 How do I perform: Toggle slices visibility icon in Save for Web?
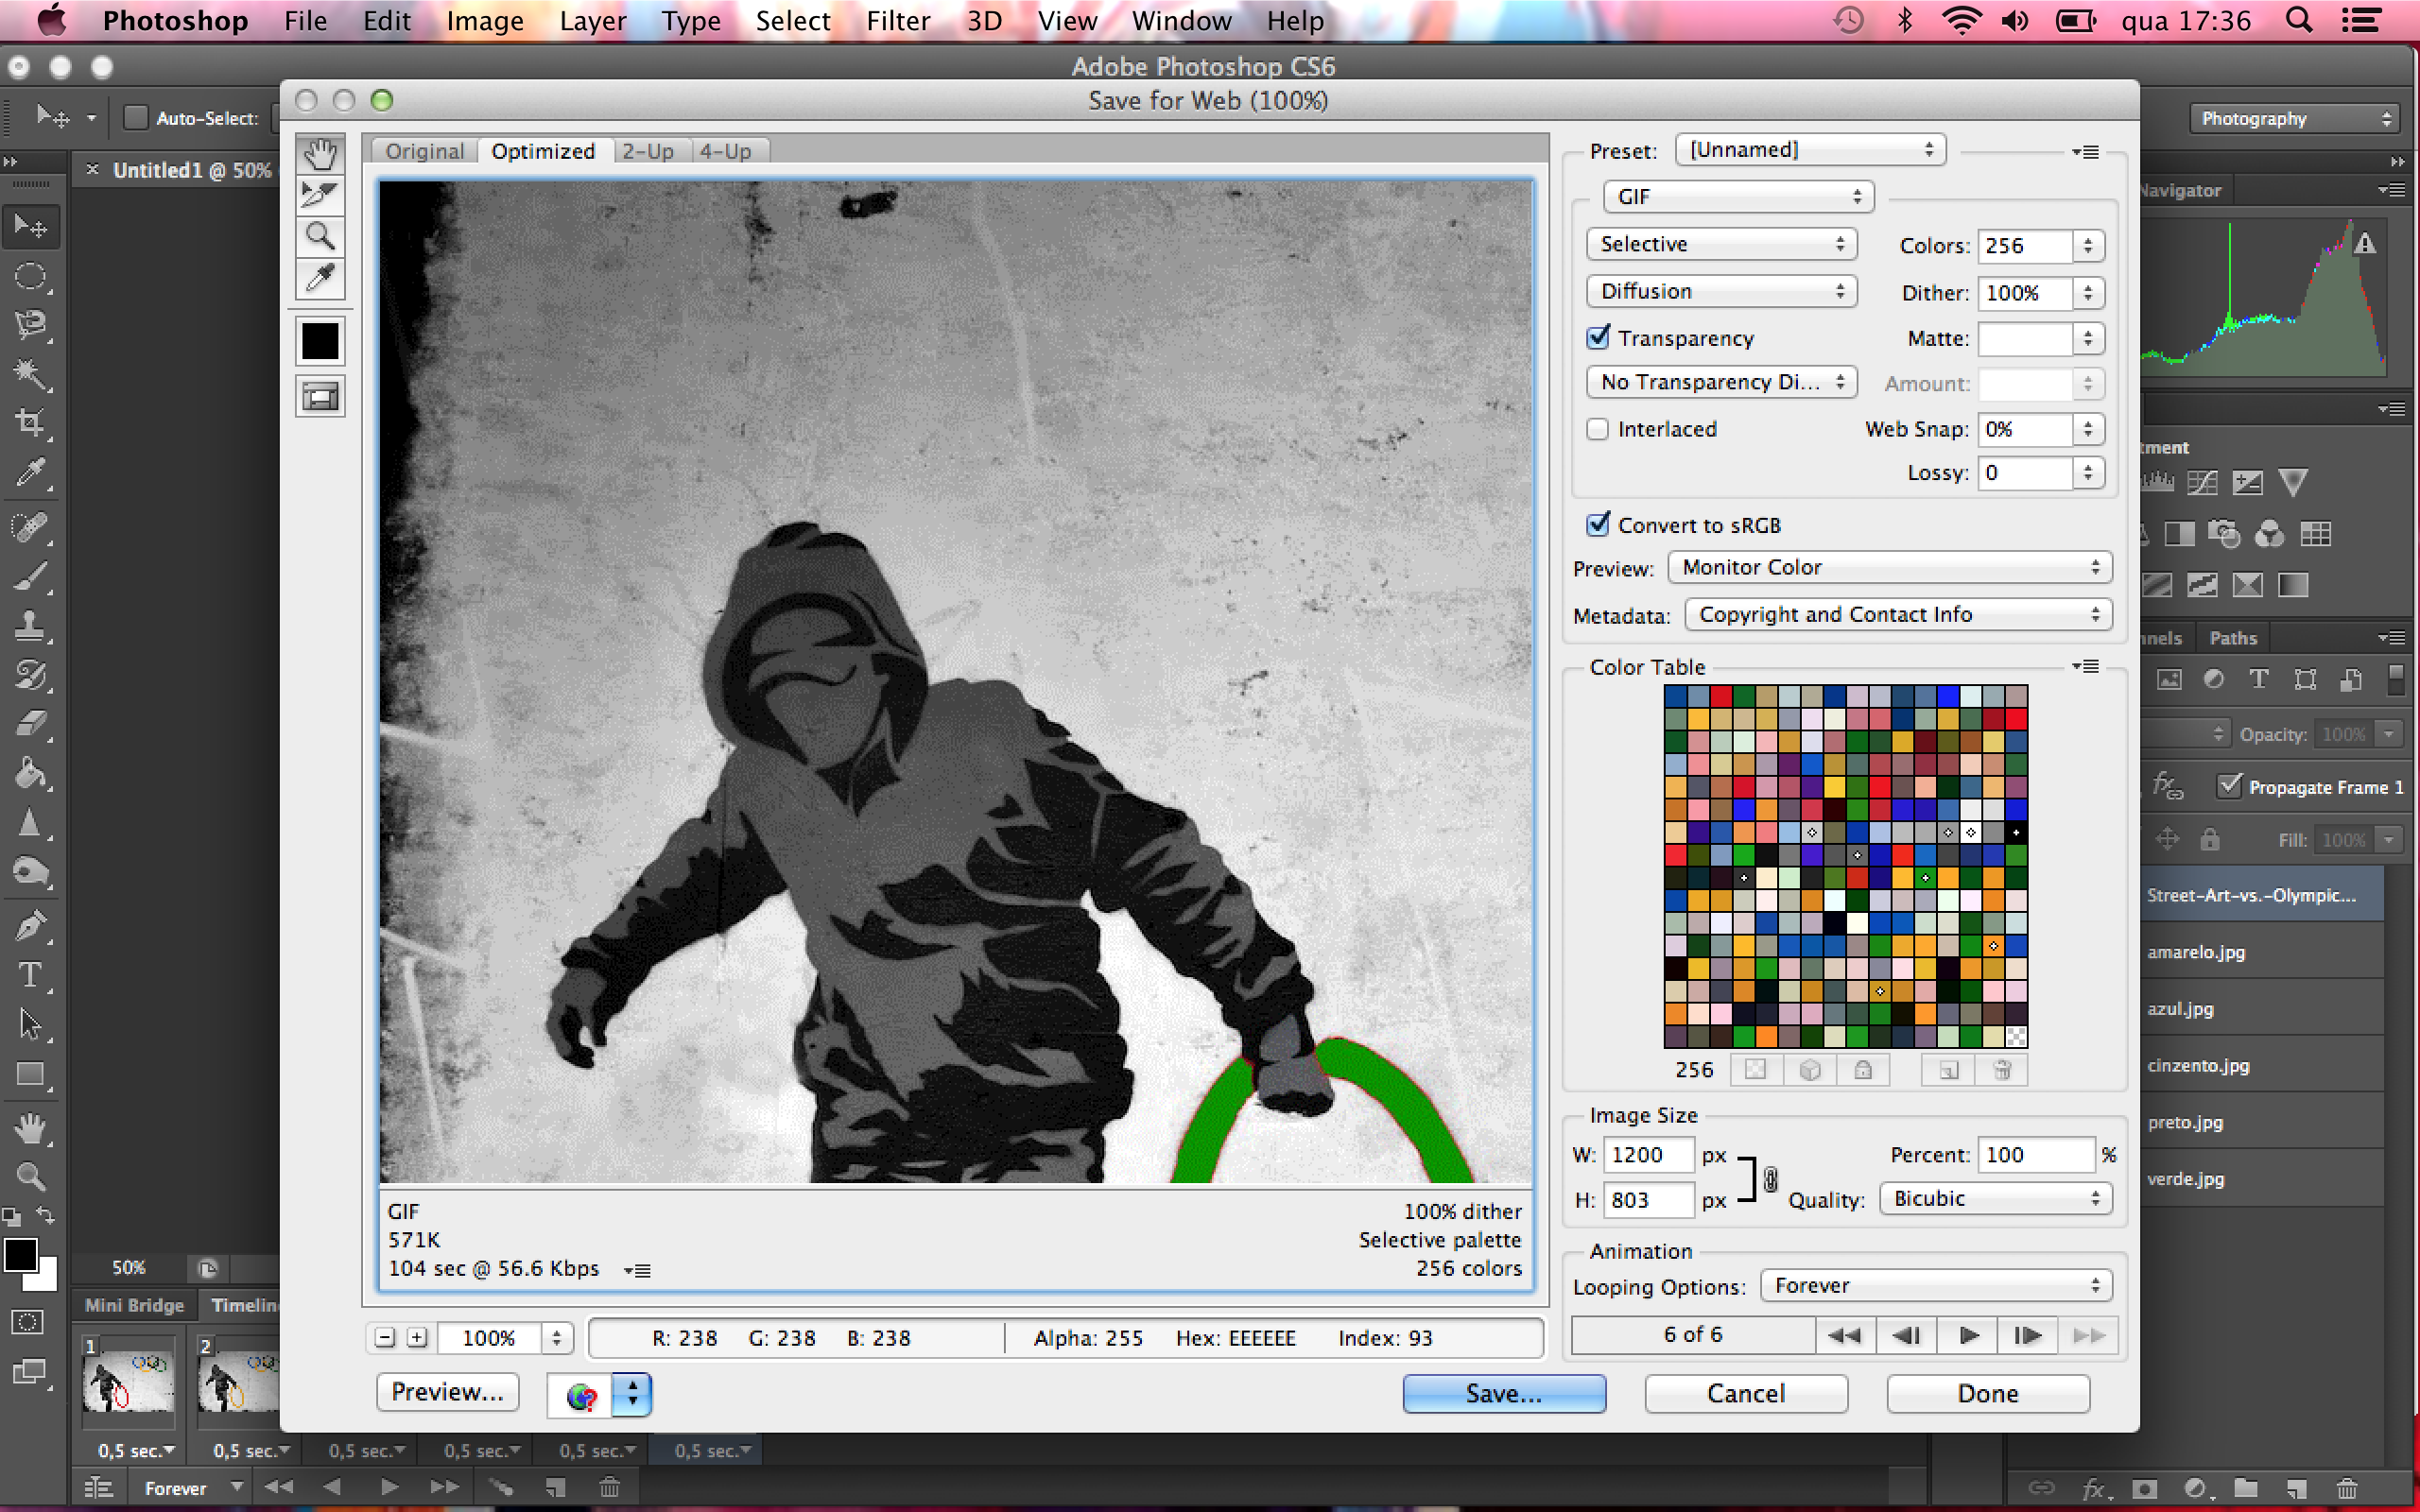click(x=320, y=397)
